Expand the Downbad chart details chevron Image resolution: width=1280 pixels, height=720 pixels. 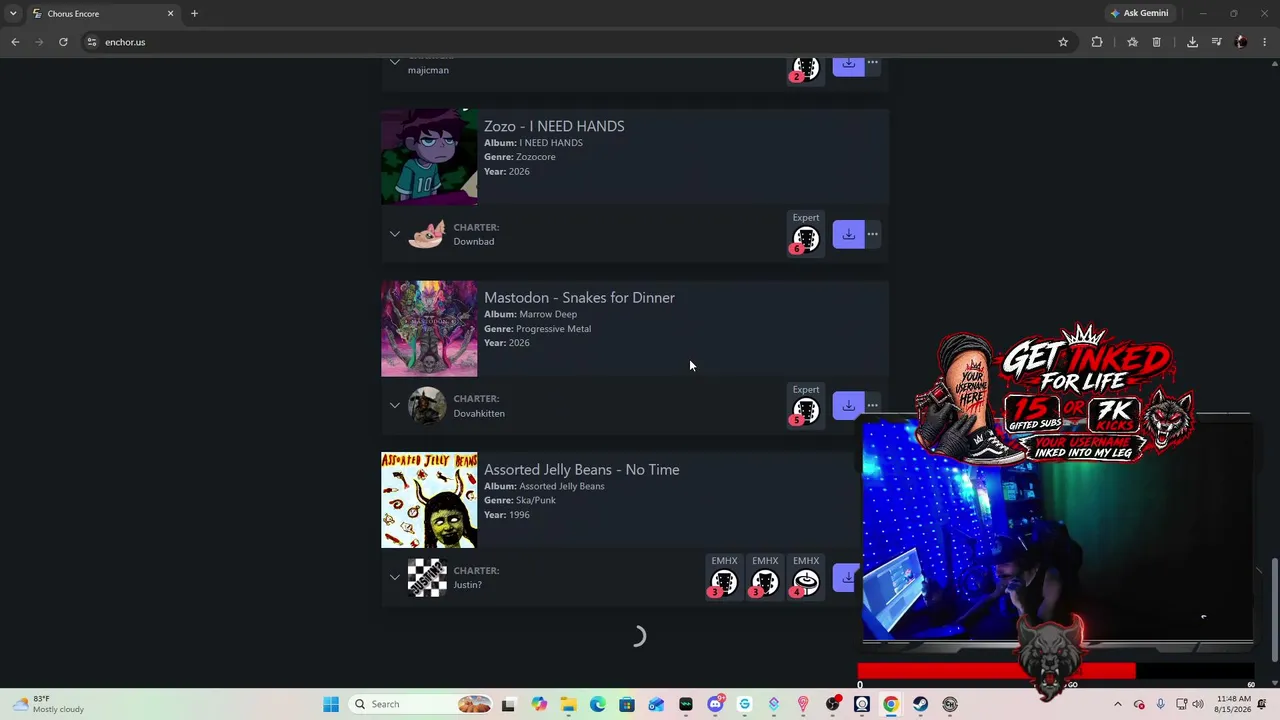point(395,234)
